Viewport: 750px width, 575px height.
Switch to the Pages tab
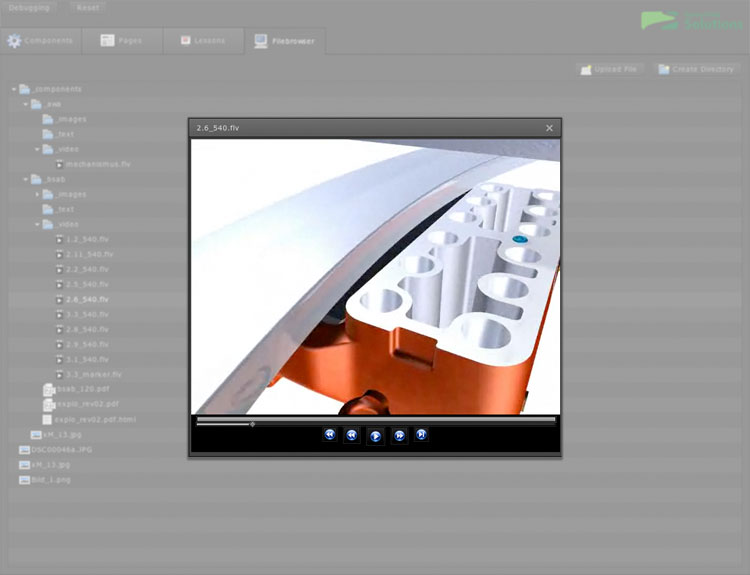[122, 41]
